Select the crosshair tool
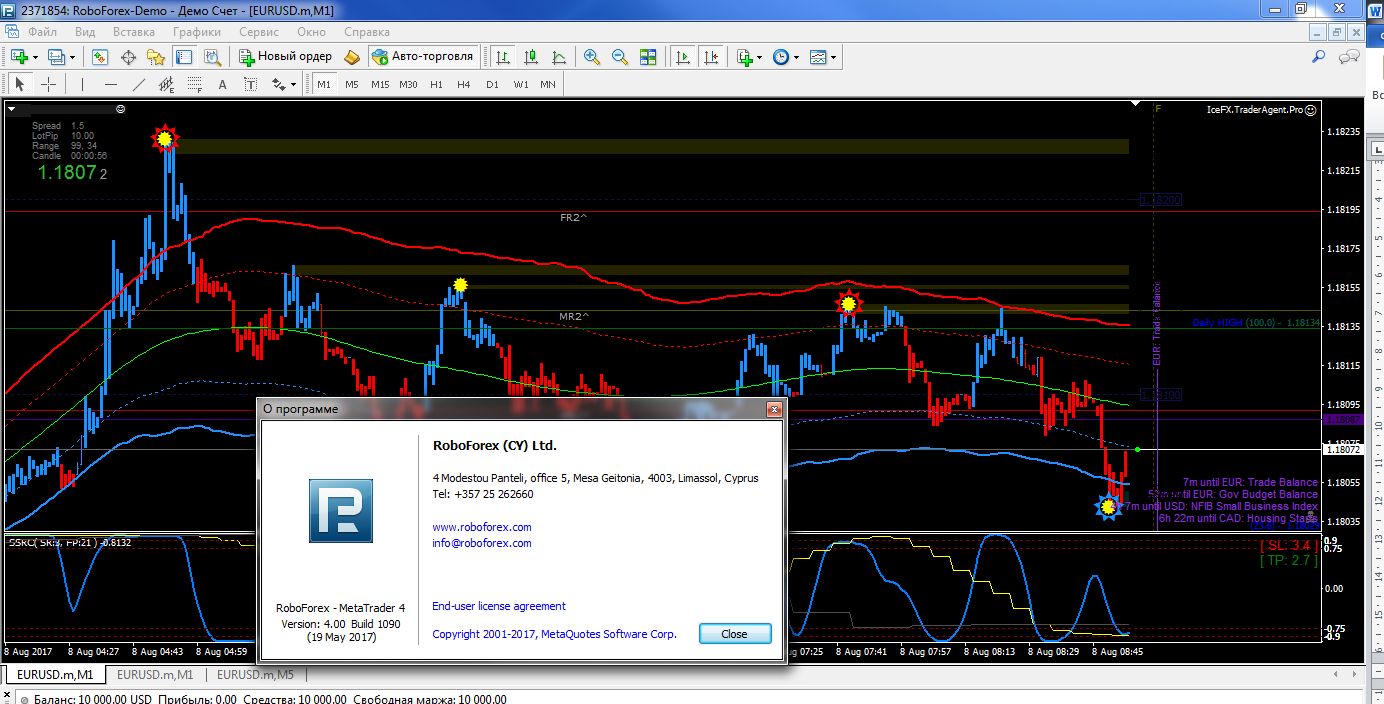Screen dimensions: 1384x704 [47, 85]
